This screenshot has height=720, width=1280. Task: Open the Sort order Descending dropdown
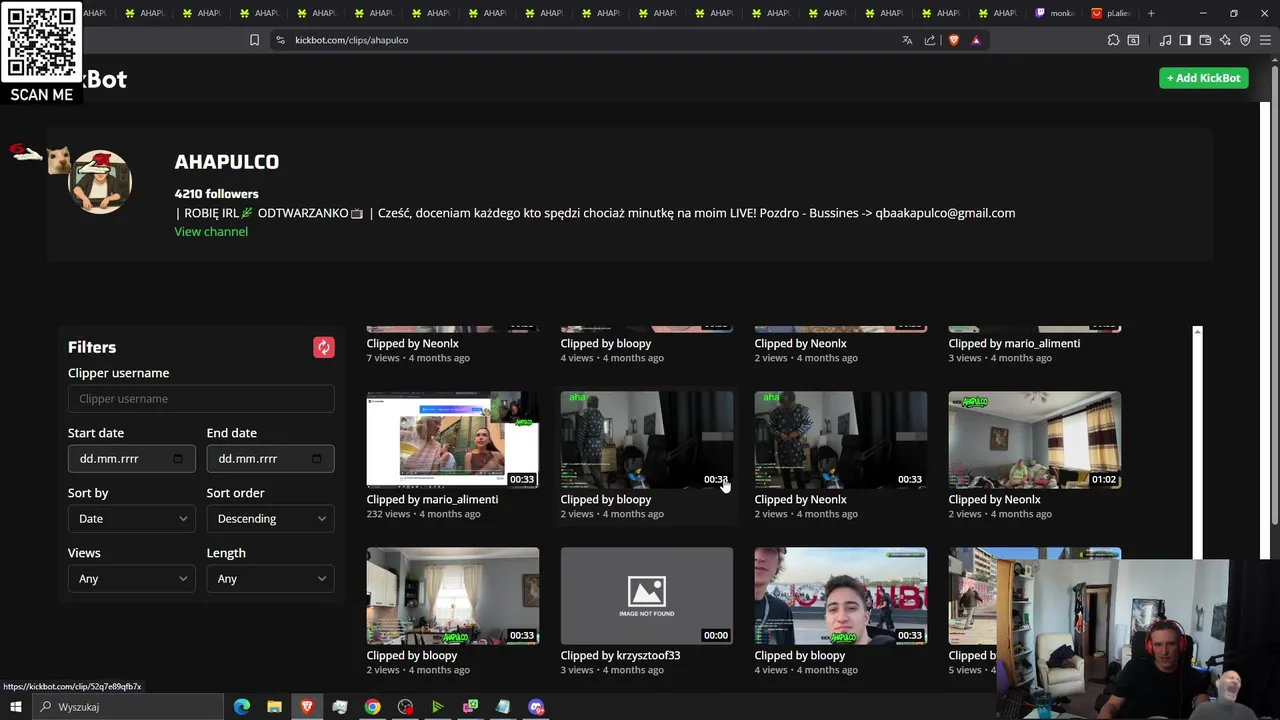click(x=270, y=518)
